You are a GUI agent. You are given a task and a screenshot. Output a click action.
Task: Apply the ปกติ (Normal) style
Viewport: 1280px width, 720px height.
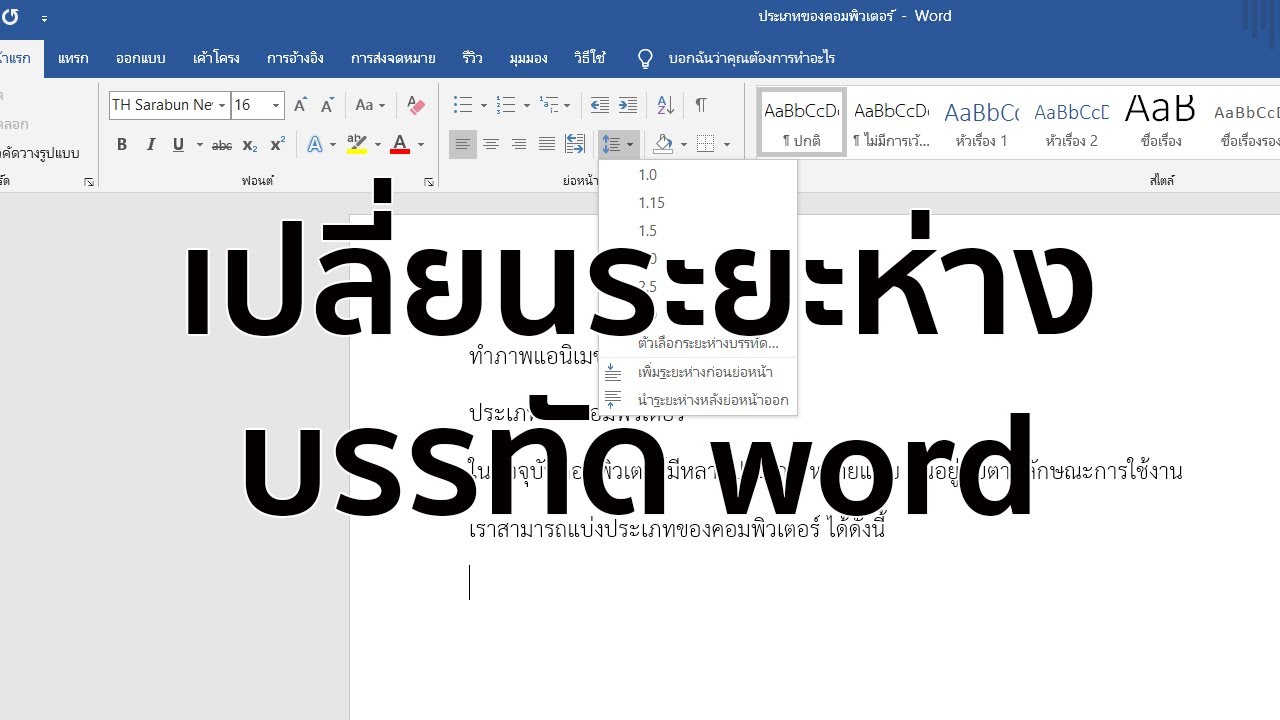pos(801,122)
